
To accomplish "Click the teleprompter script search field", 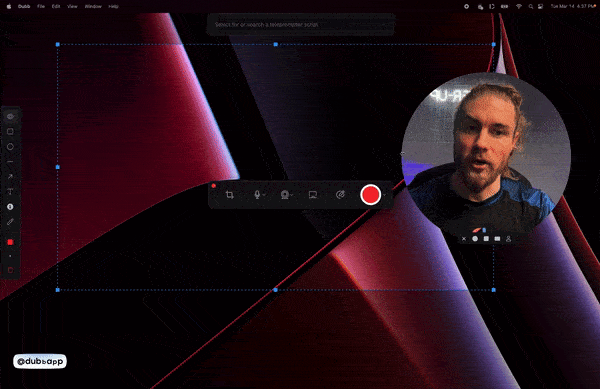I will (x=301, y=24).
